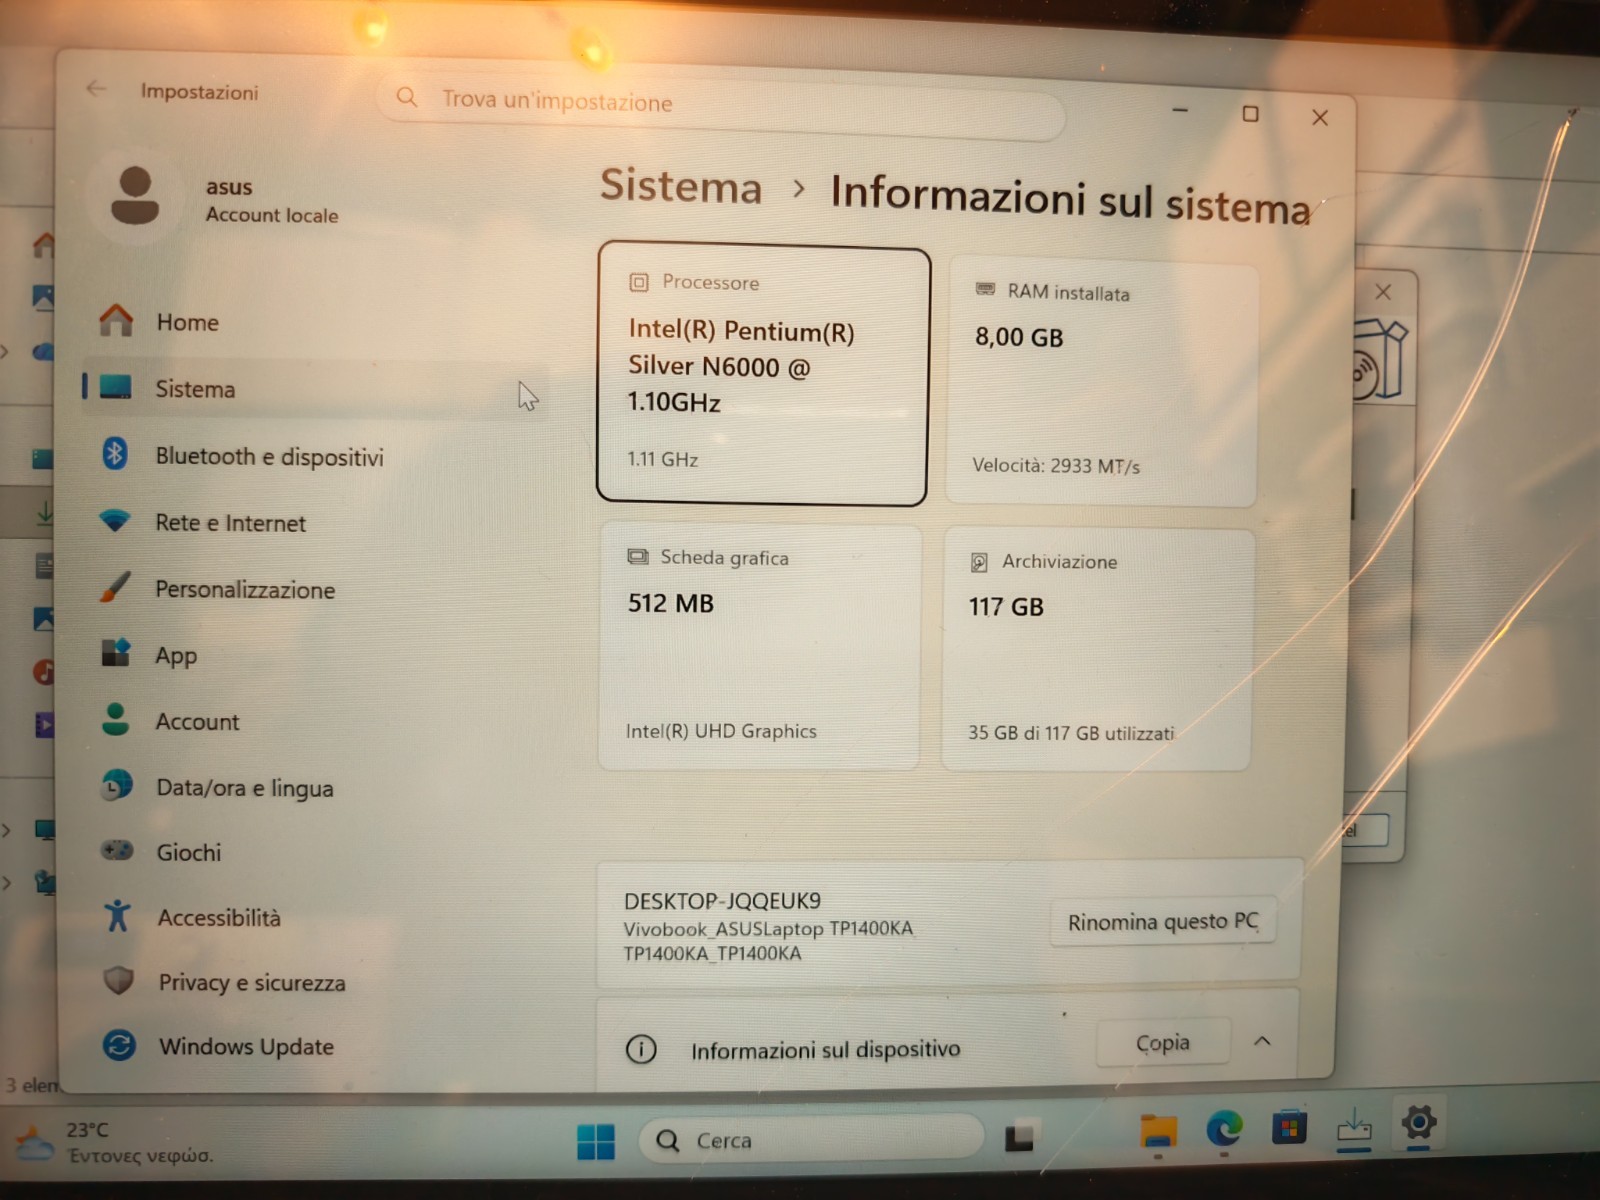This screenshot has width=1600, height=1200.
Task: Open the Windows Start menu button
Action: [596, 1141]
